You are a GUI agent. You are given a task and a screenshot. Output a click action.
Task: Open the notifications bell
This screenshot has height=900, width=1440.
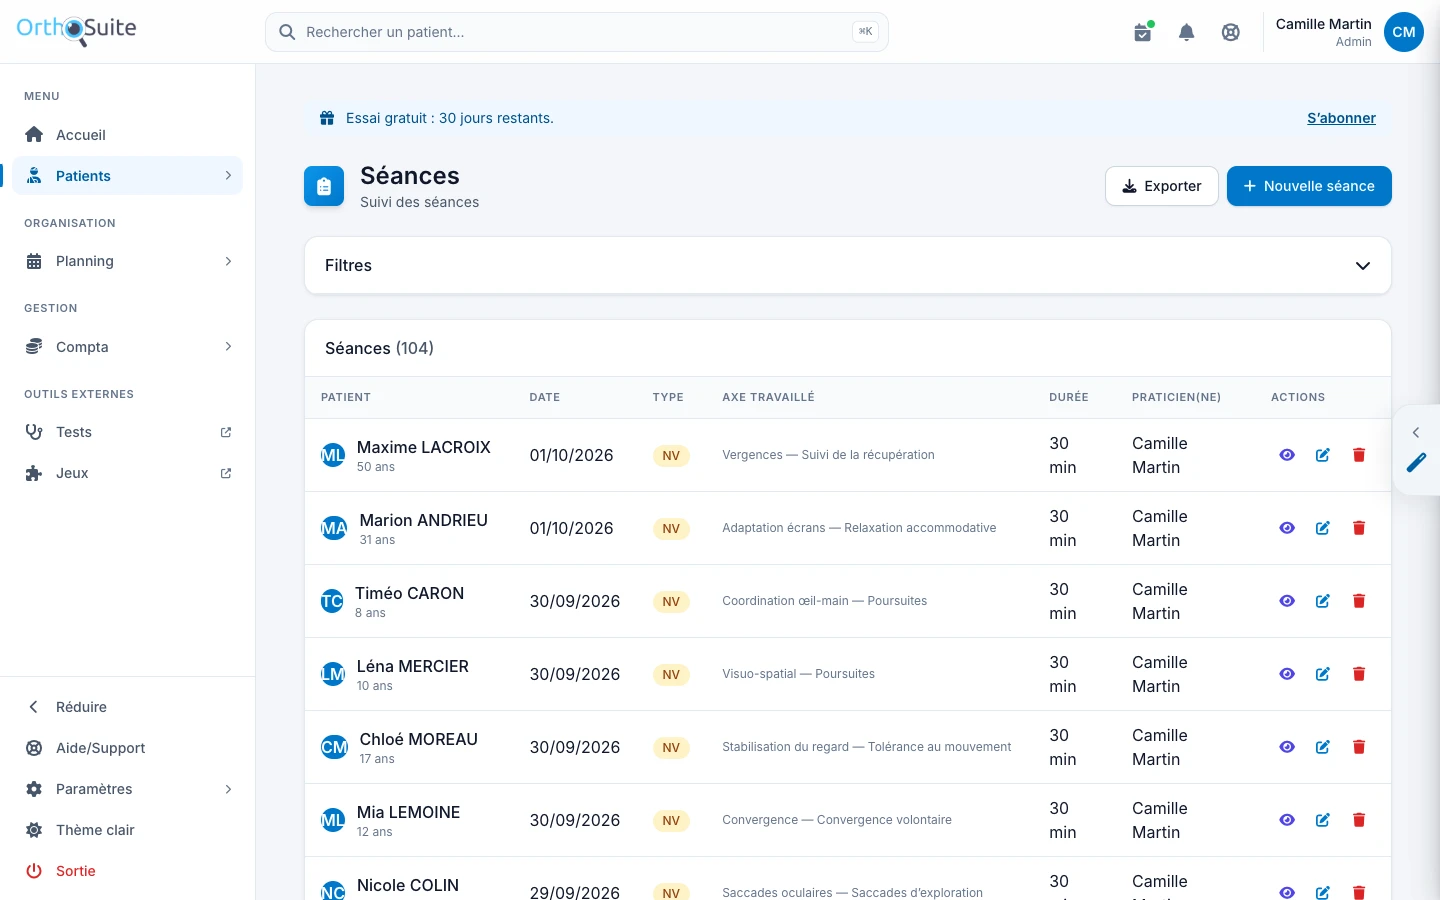point(1187,32)
